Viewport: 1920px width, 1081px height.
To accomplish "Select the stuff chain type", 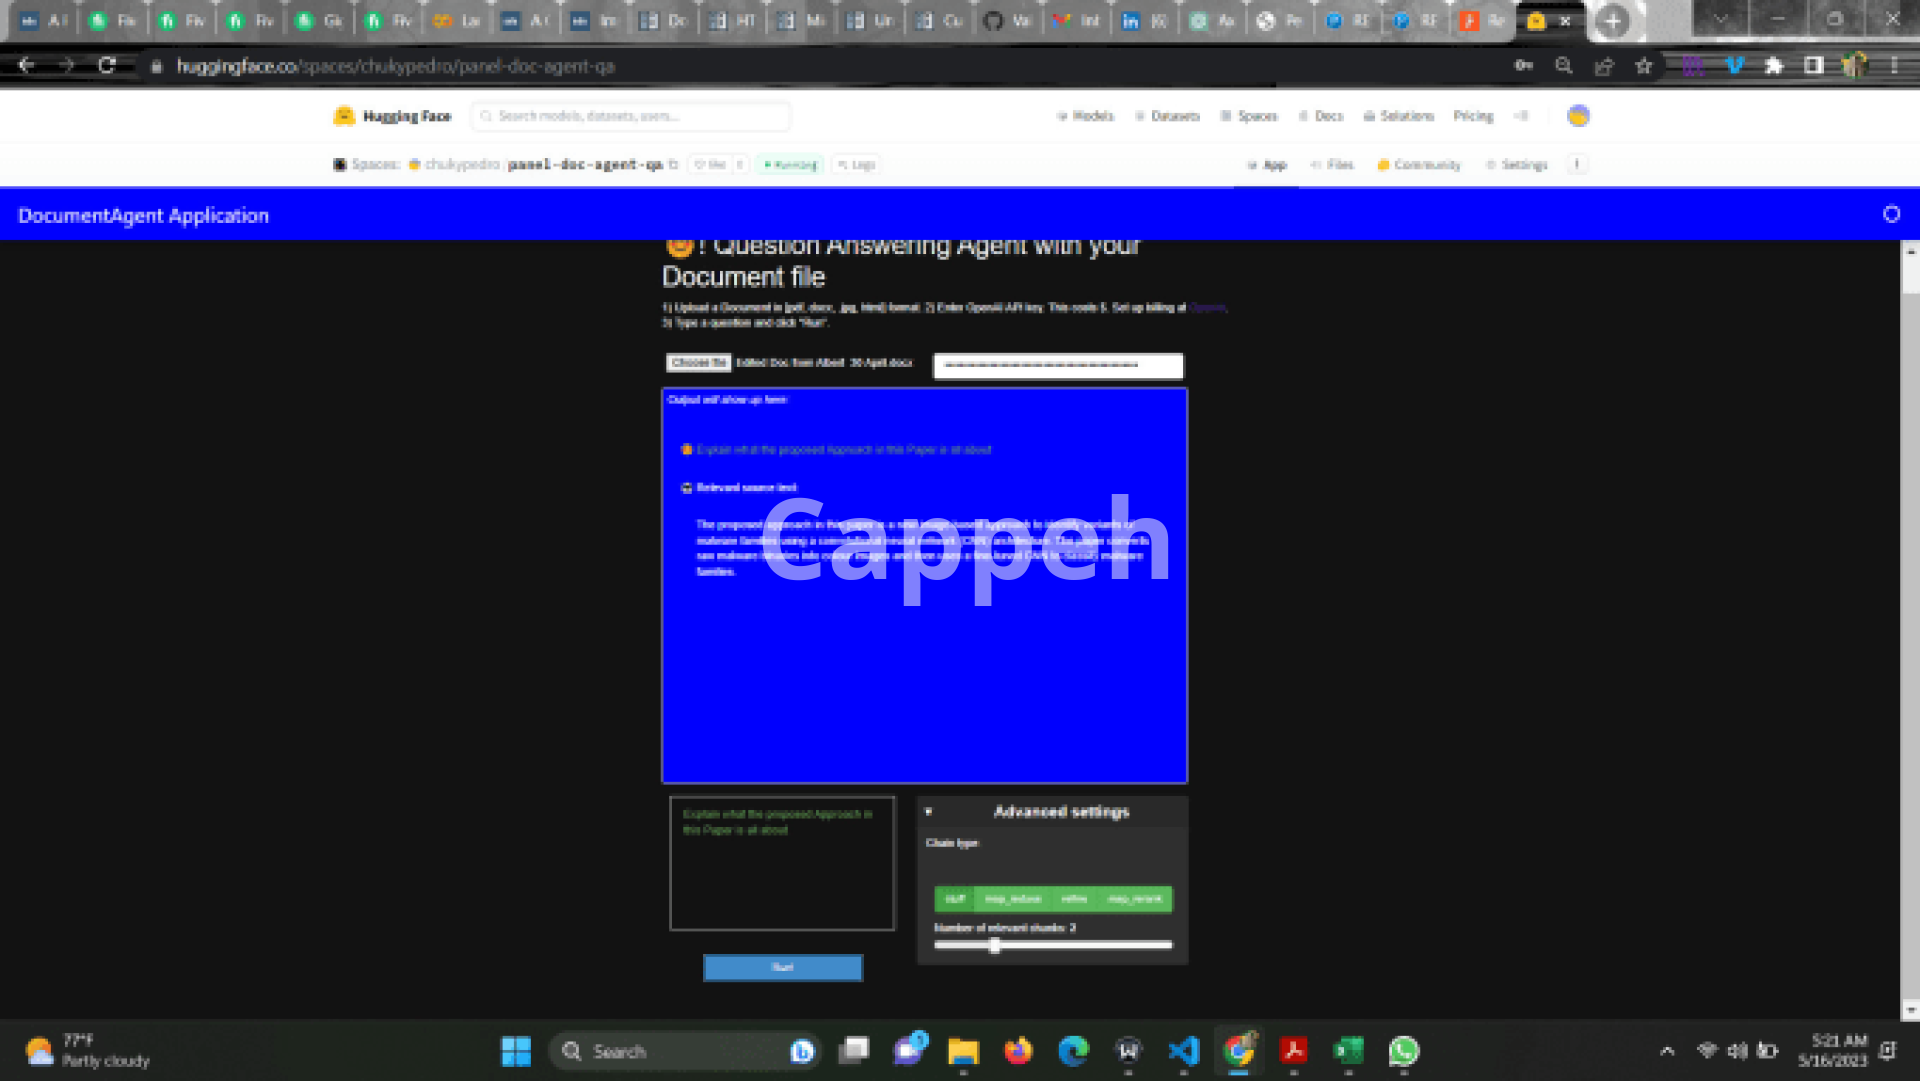I will point(955,899).
